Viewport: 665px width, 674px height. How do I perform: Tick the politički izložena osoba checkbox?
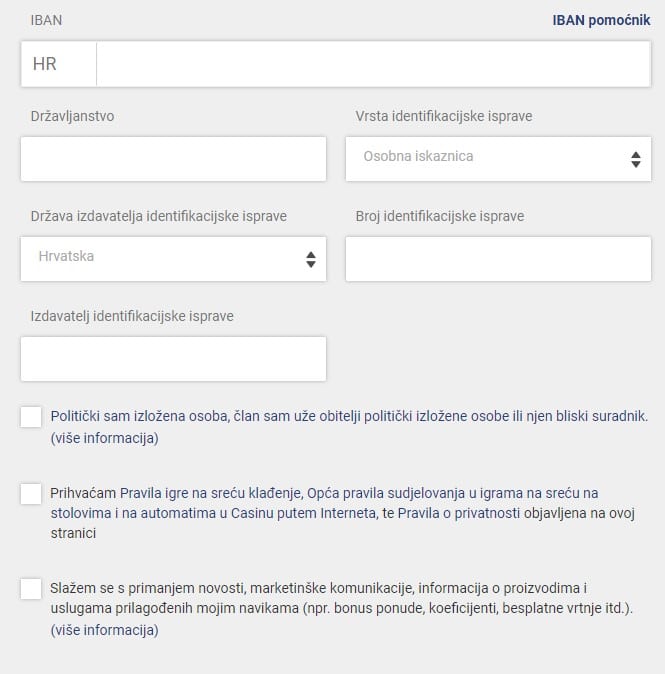[31, 417]
